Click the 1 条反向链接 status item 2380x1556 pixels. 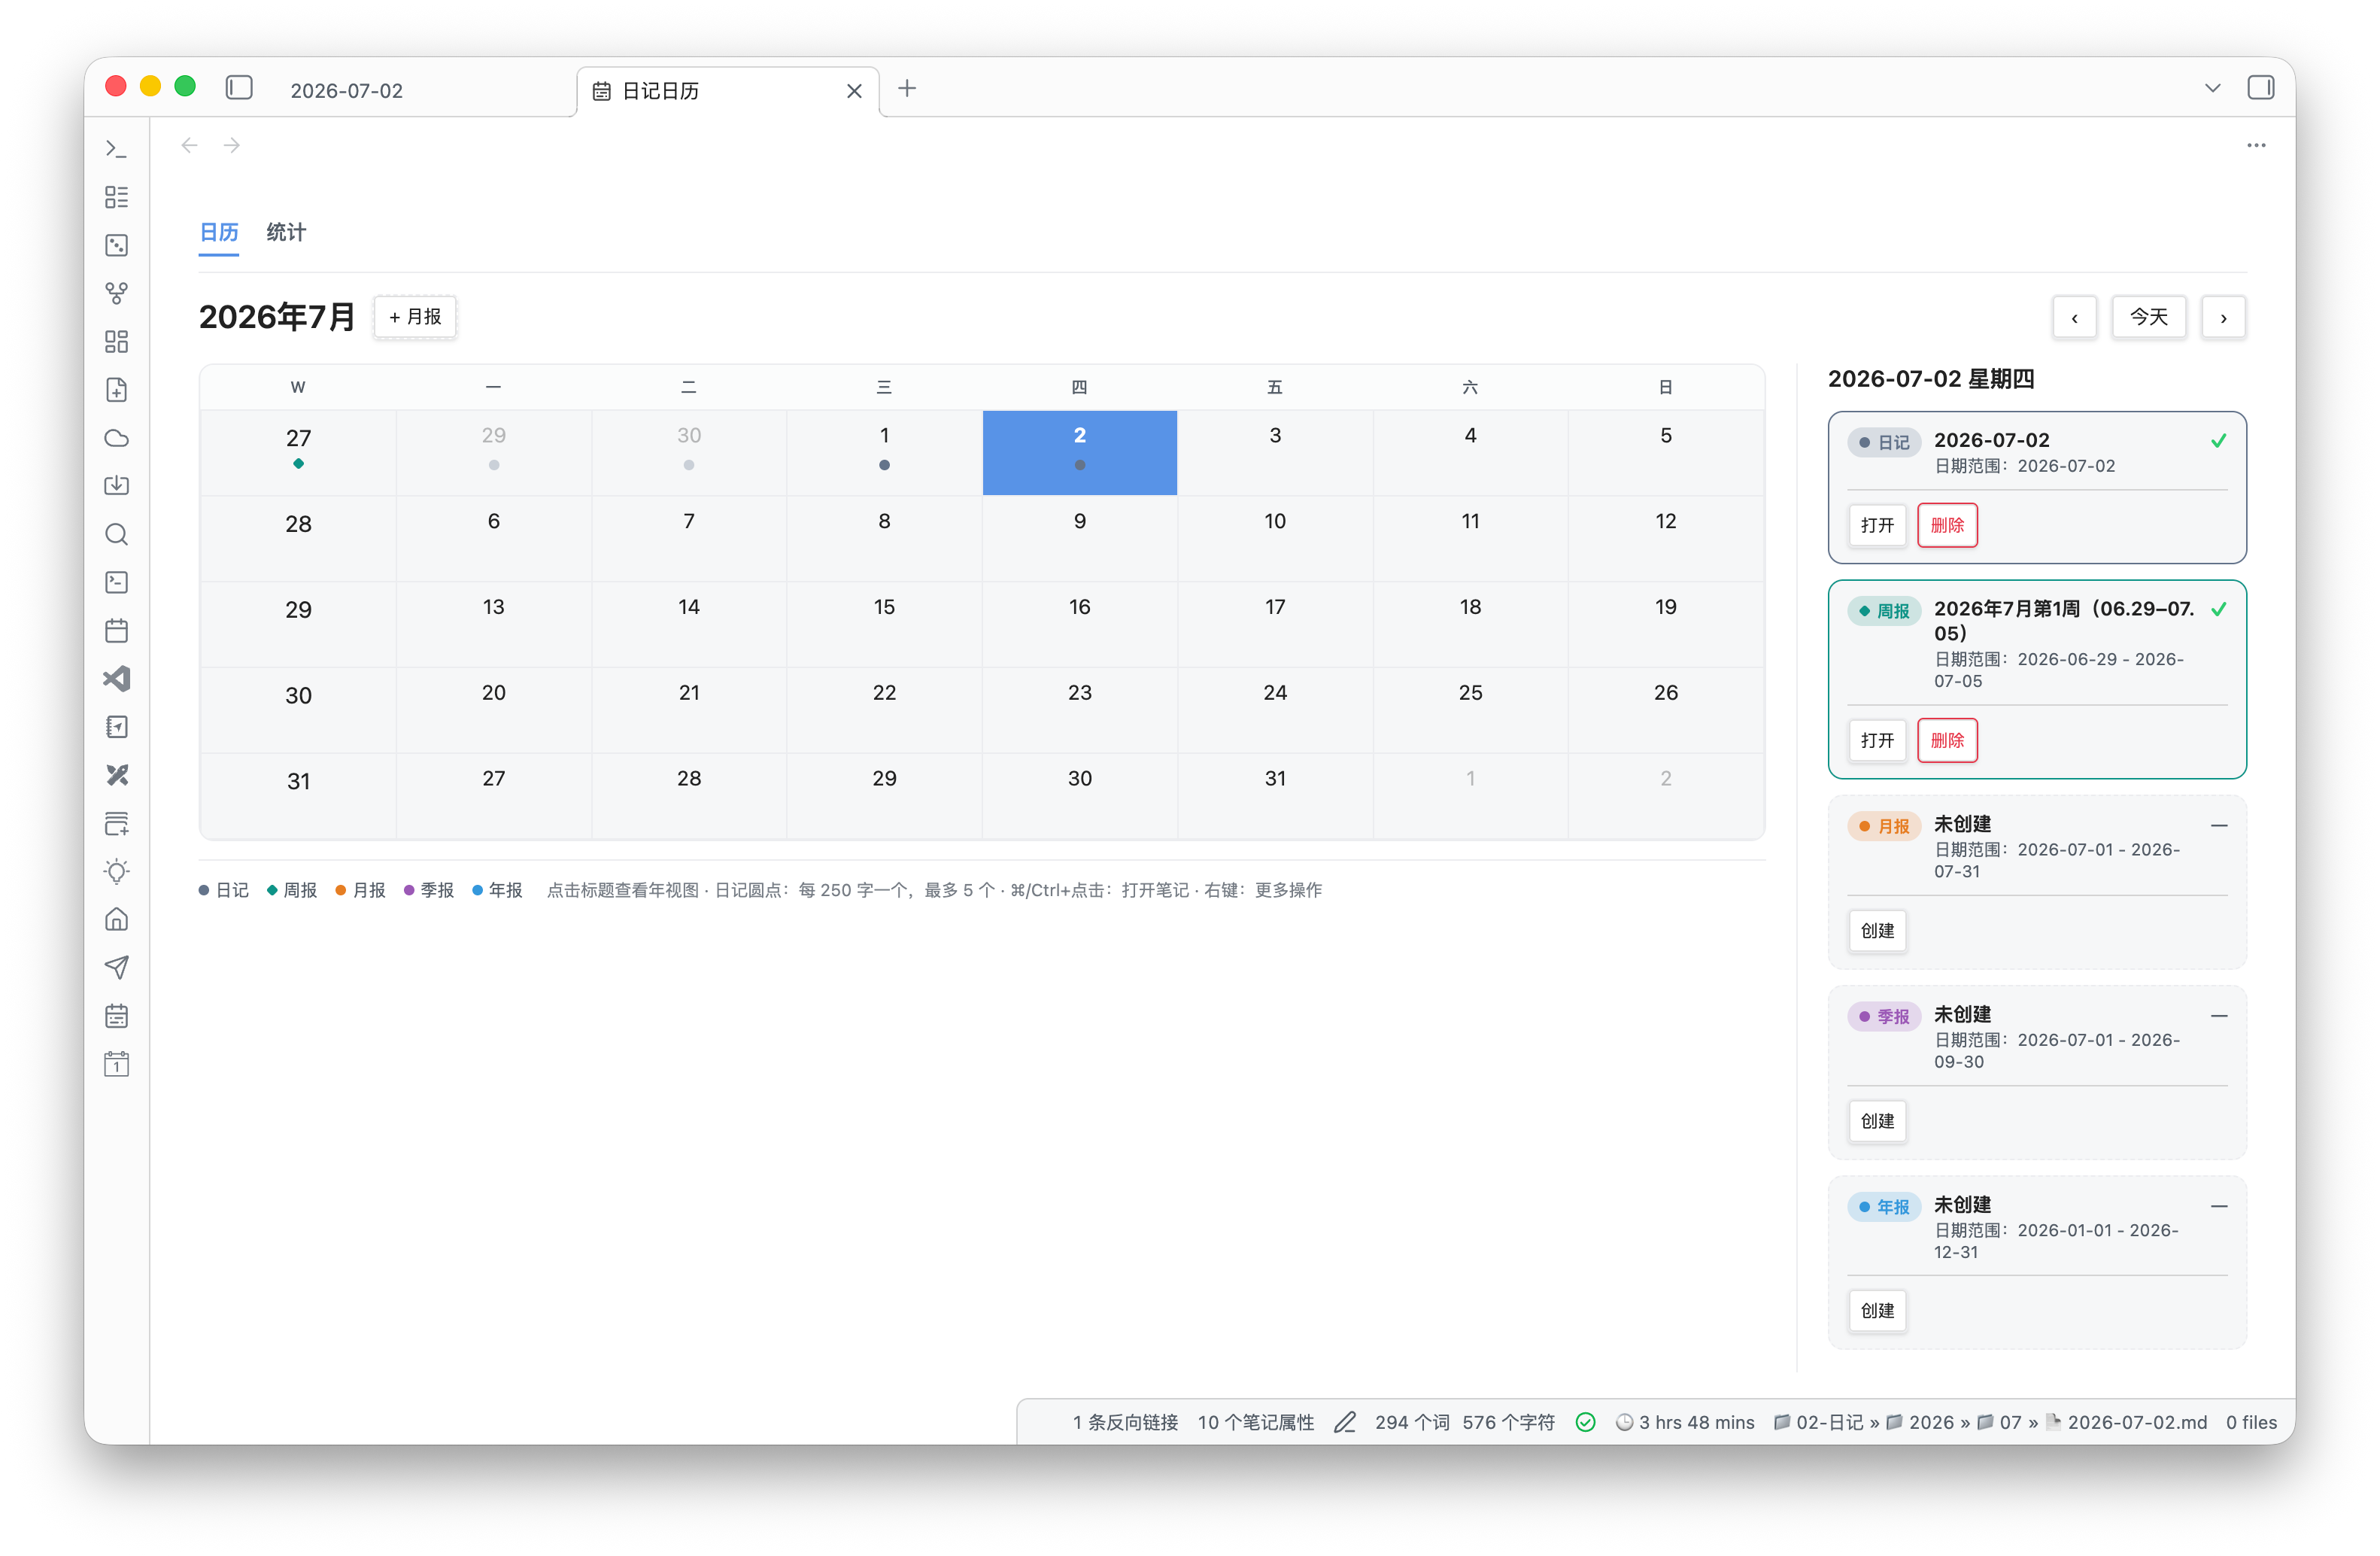point(1125,1422)
